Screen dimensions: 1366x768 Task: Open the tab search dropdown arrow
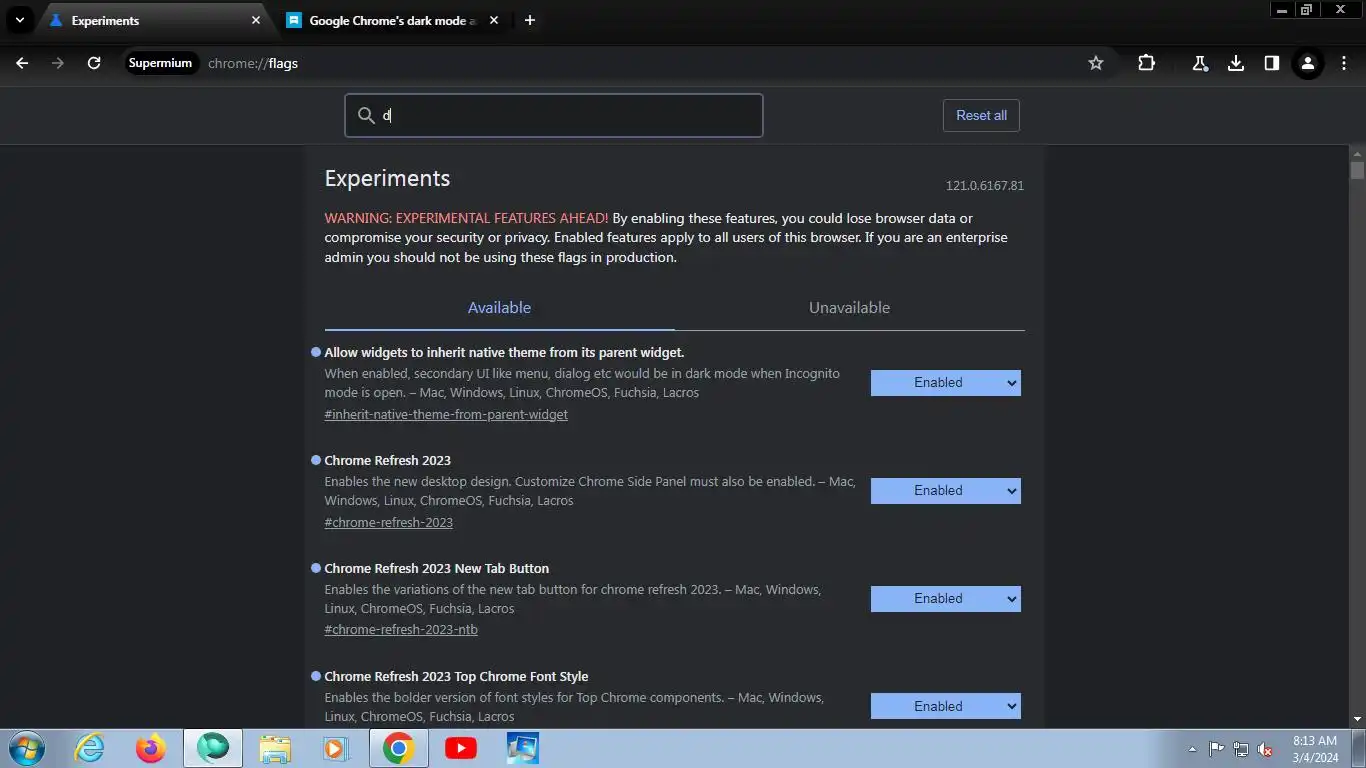tap(19, 20)
